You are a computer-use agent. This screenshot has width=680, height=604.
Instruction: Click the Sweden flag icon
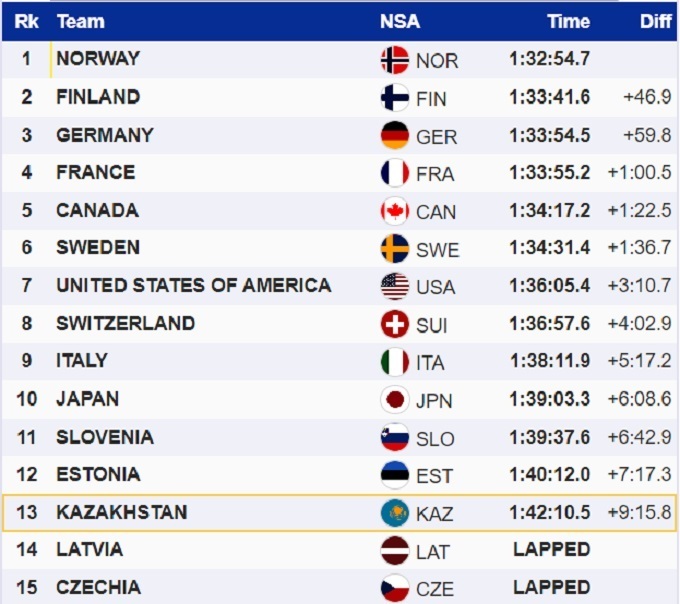(395, 249)
